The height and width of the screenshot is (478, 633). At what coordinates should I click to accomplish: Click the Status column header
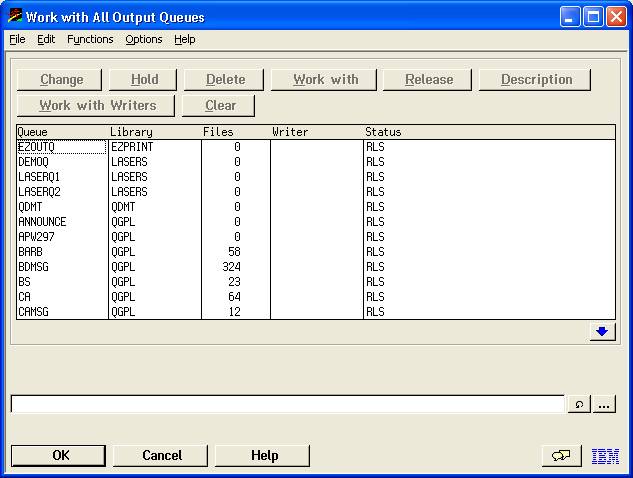[x=383, y=132]
